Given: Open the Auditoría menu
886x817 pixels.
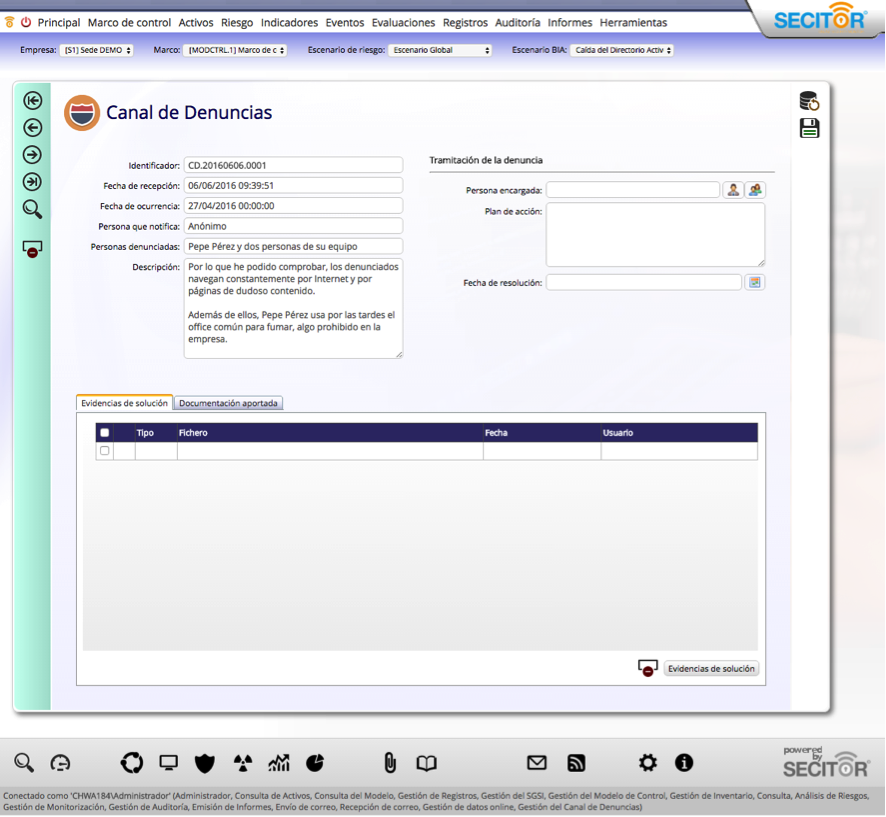Looking at the screenshot, I should point(517,22).
